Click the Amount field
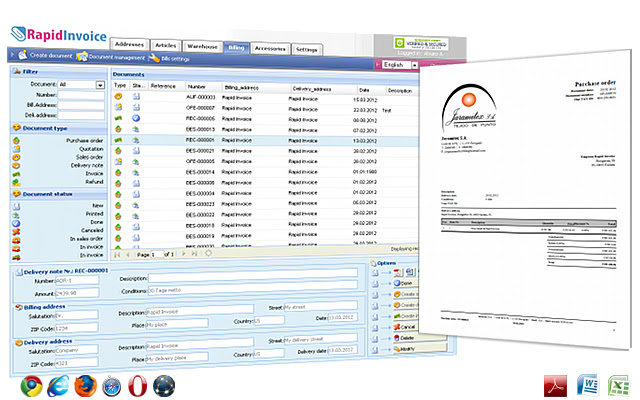The width and height of the screenshot is (640, 400). (x=77, y=293)
